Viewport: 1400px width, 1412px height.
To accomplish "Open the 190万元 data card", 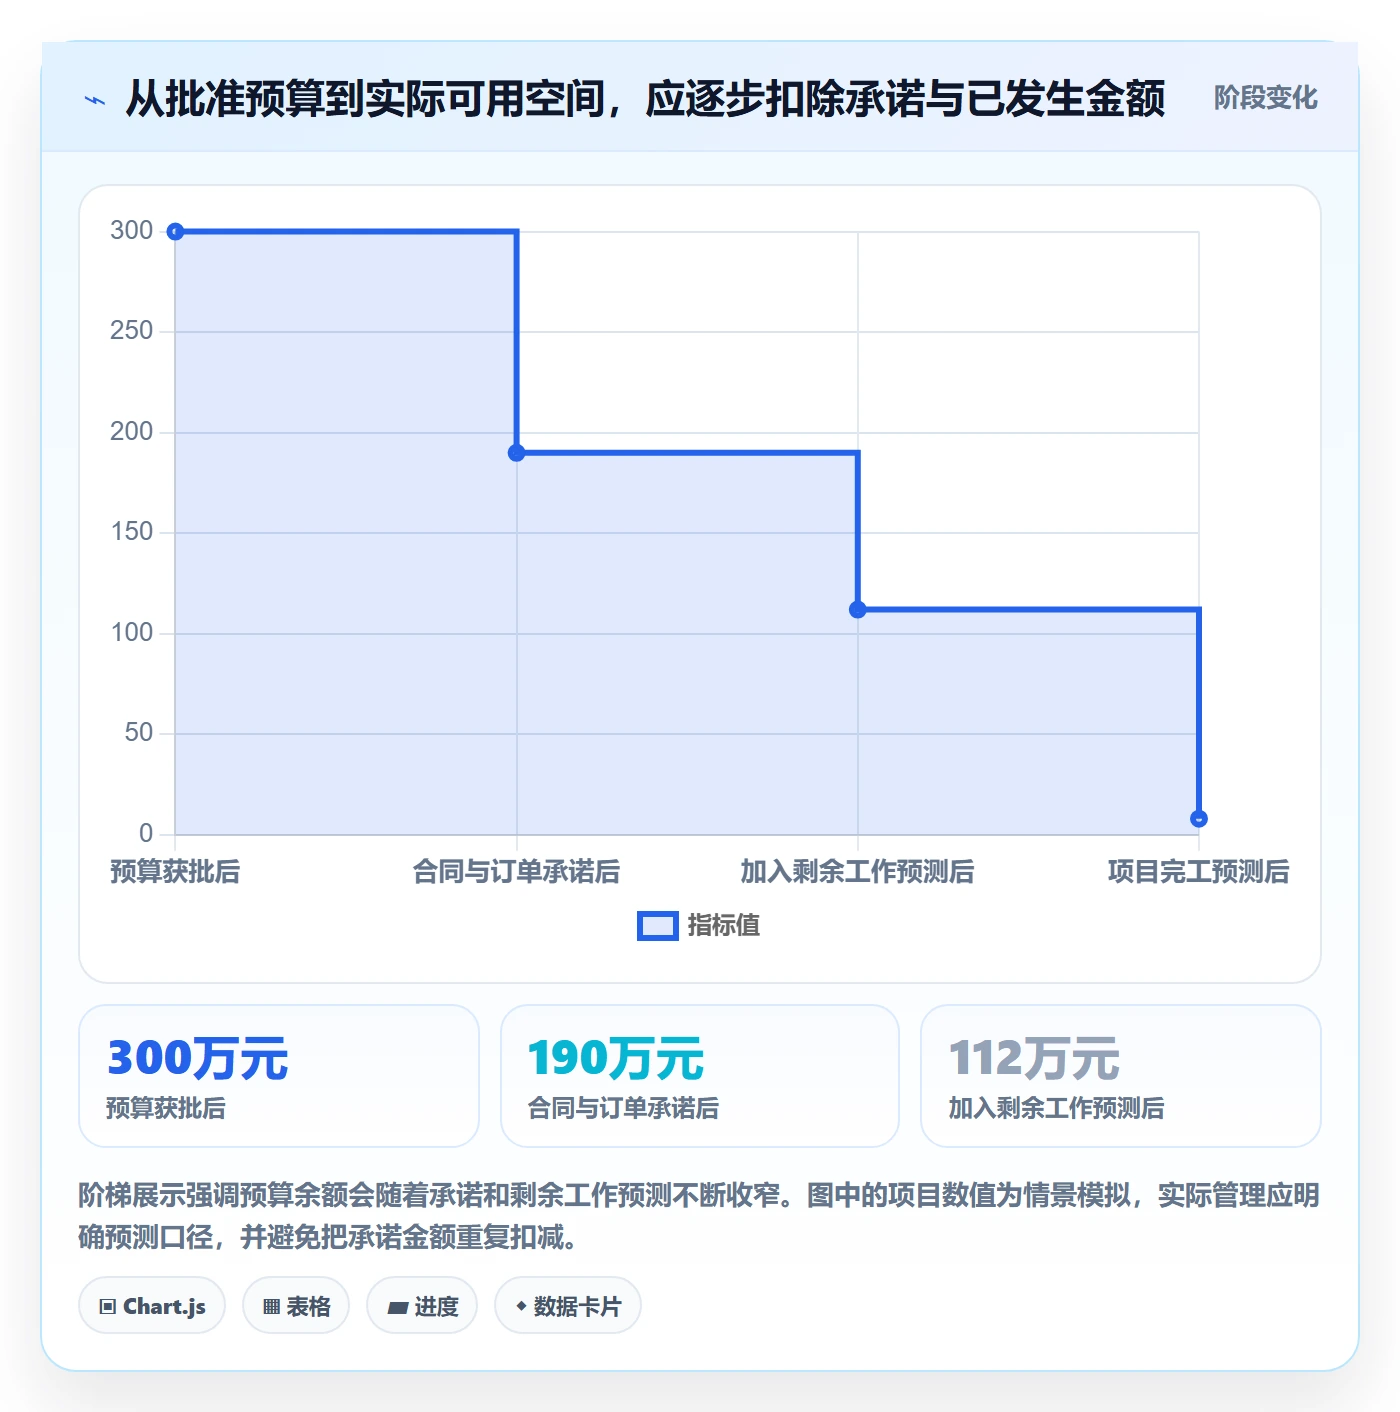I will (700, 1076).
